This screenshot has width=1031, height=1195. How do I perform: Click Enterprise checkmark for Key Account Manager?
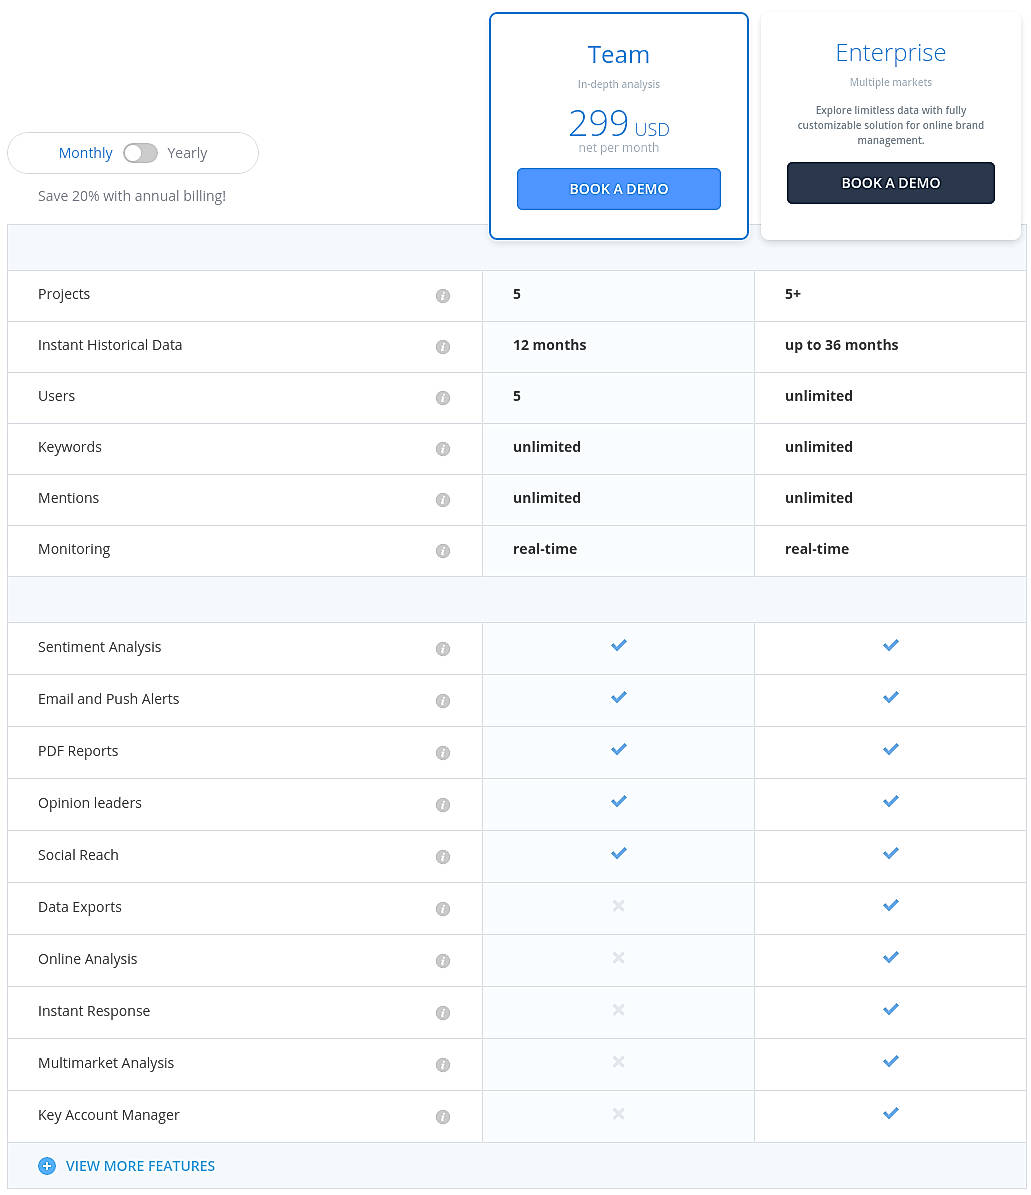(891, 1113)
